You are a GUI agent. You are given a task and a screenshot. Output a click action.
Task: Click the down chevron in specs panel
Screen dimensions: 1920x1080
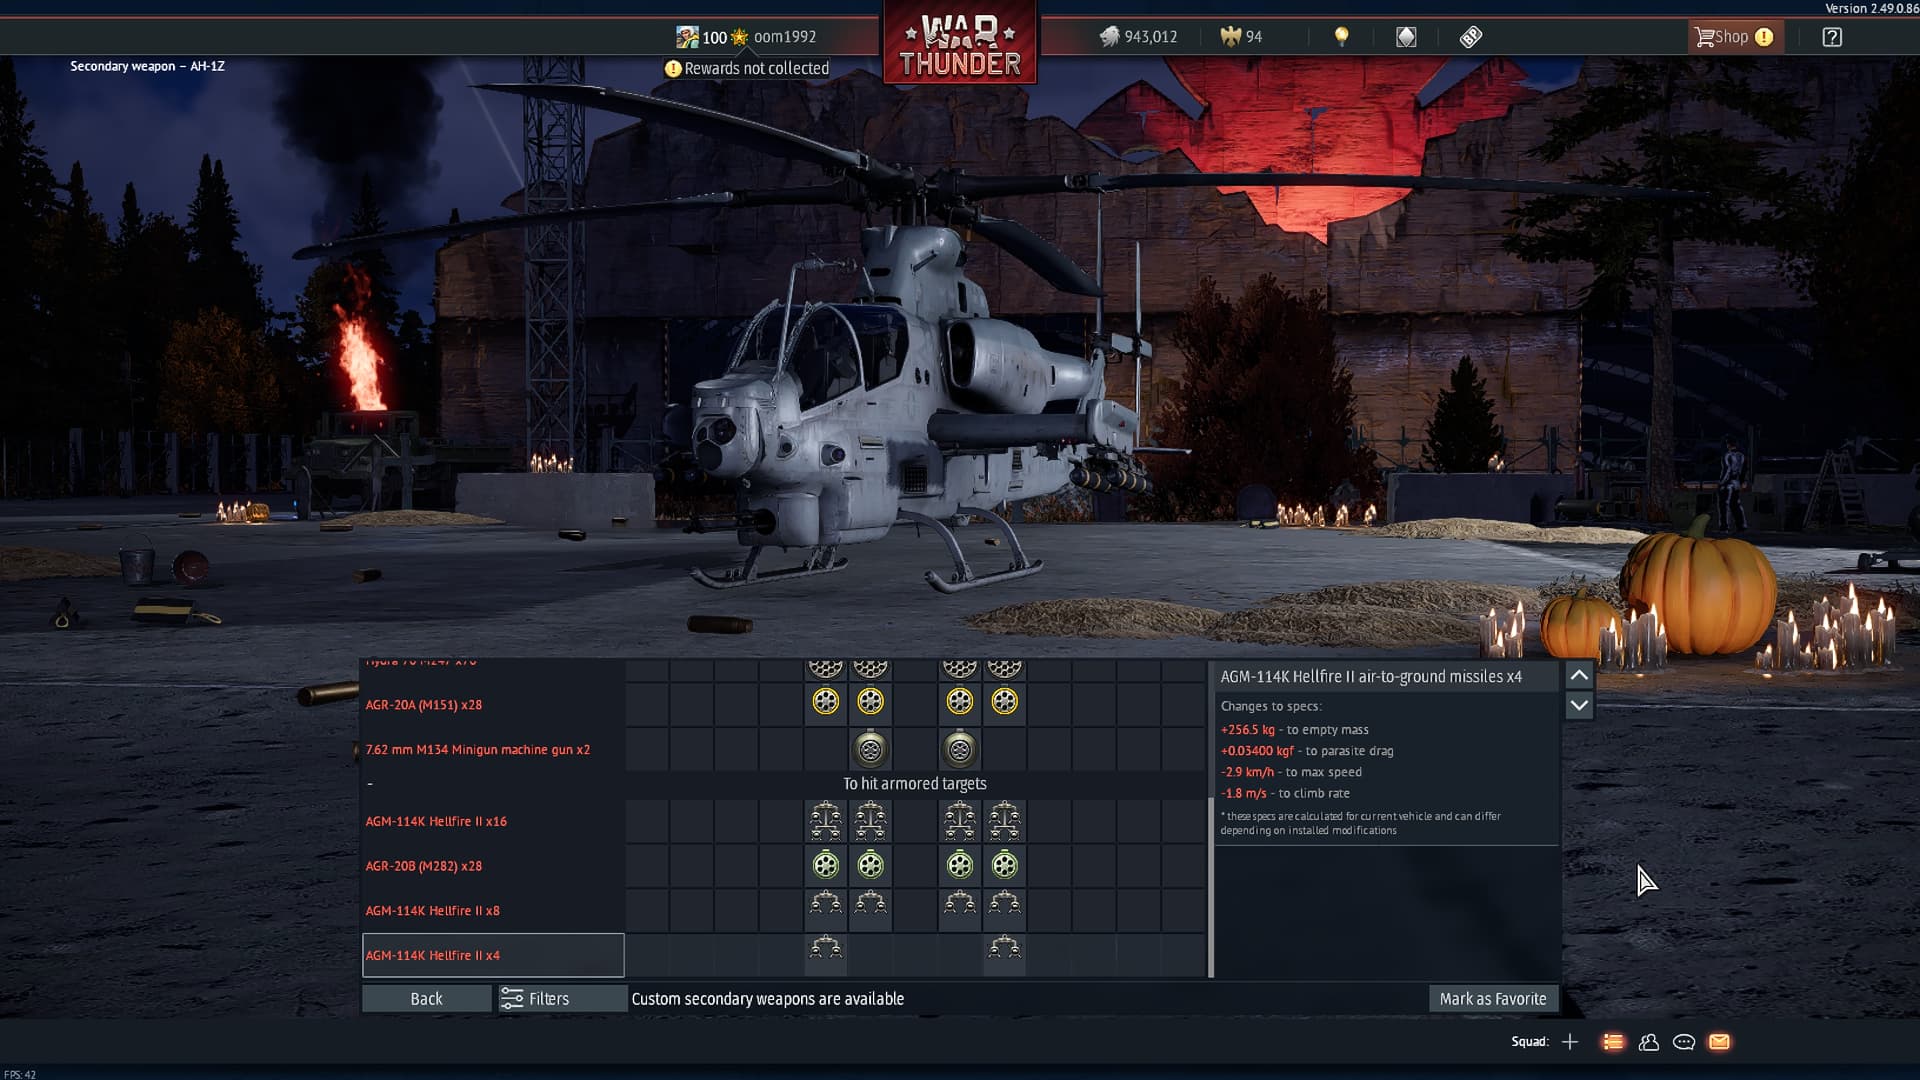tap(1579, 705)
